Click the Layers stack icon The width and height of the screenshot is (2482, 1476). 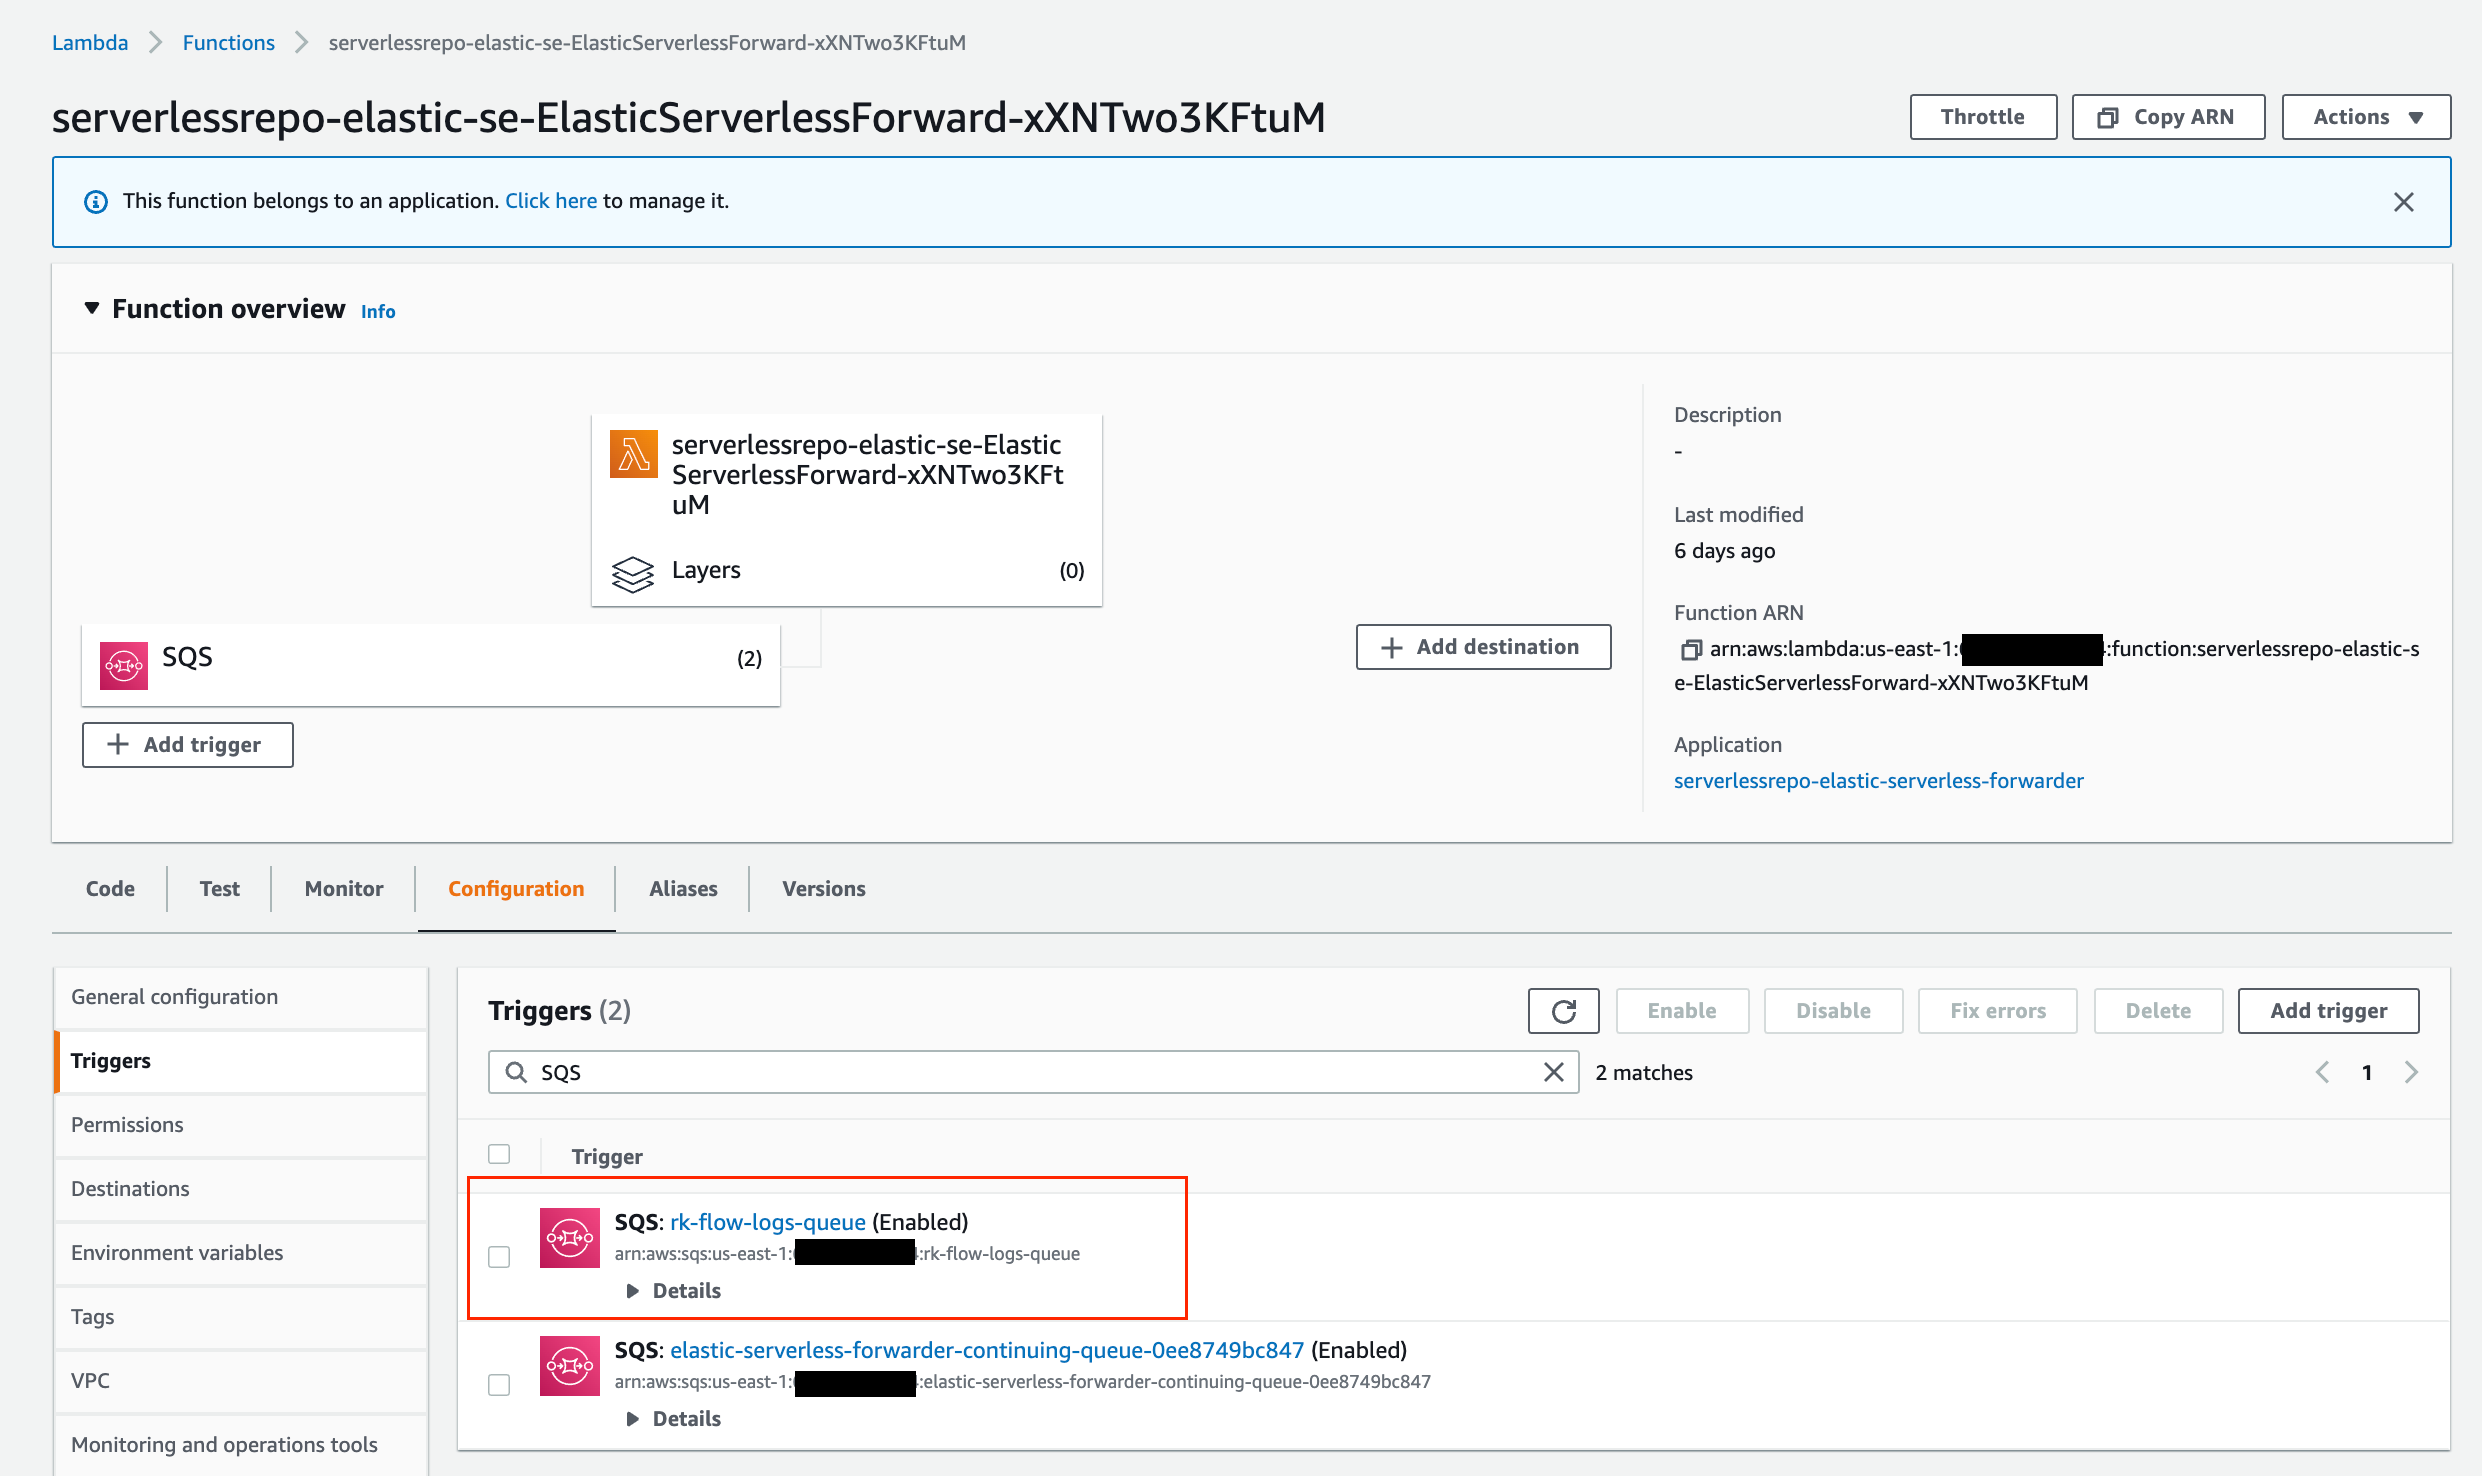[x=633, y=573]
